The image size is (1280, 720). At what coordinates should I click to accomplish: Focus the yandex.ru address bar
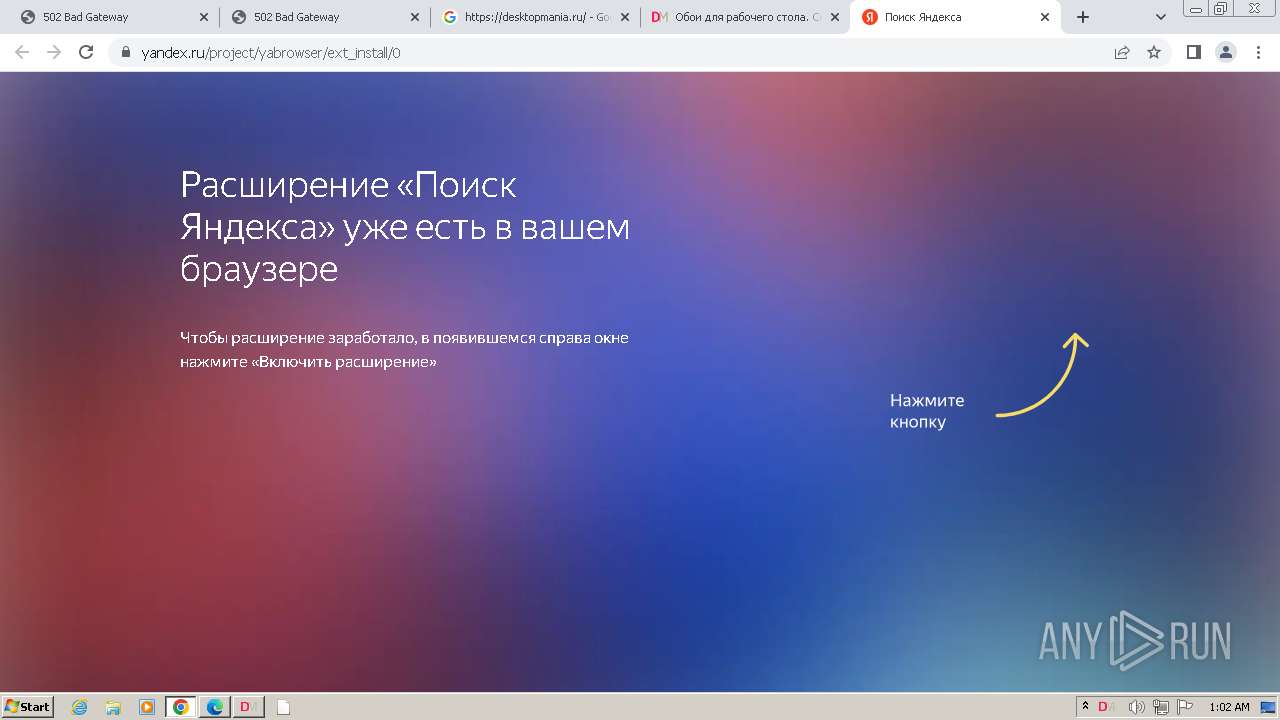620,52
